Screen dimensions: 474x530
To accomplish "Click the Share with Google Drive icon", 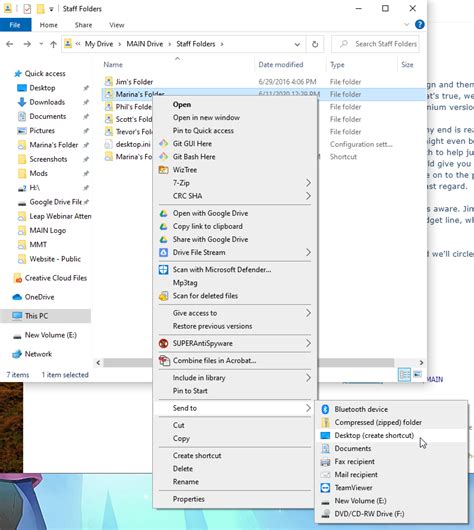I will 164,239.
